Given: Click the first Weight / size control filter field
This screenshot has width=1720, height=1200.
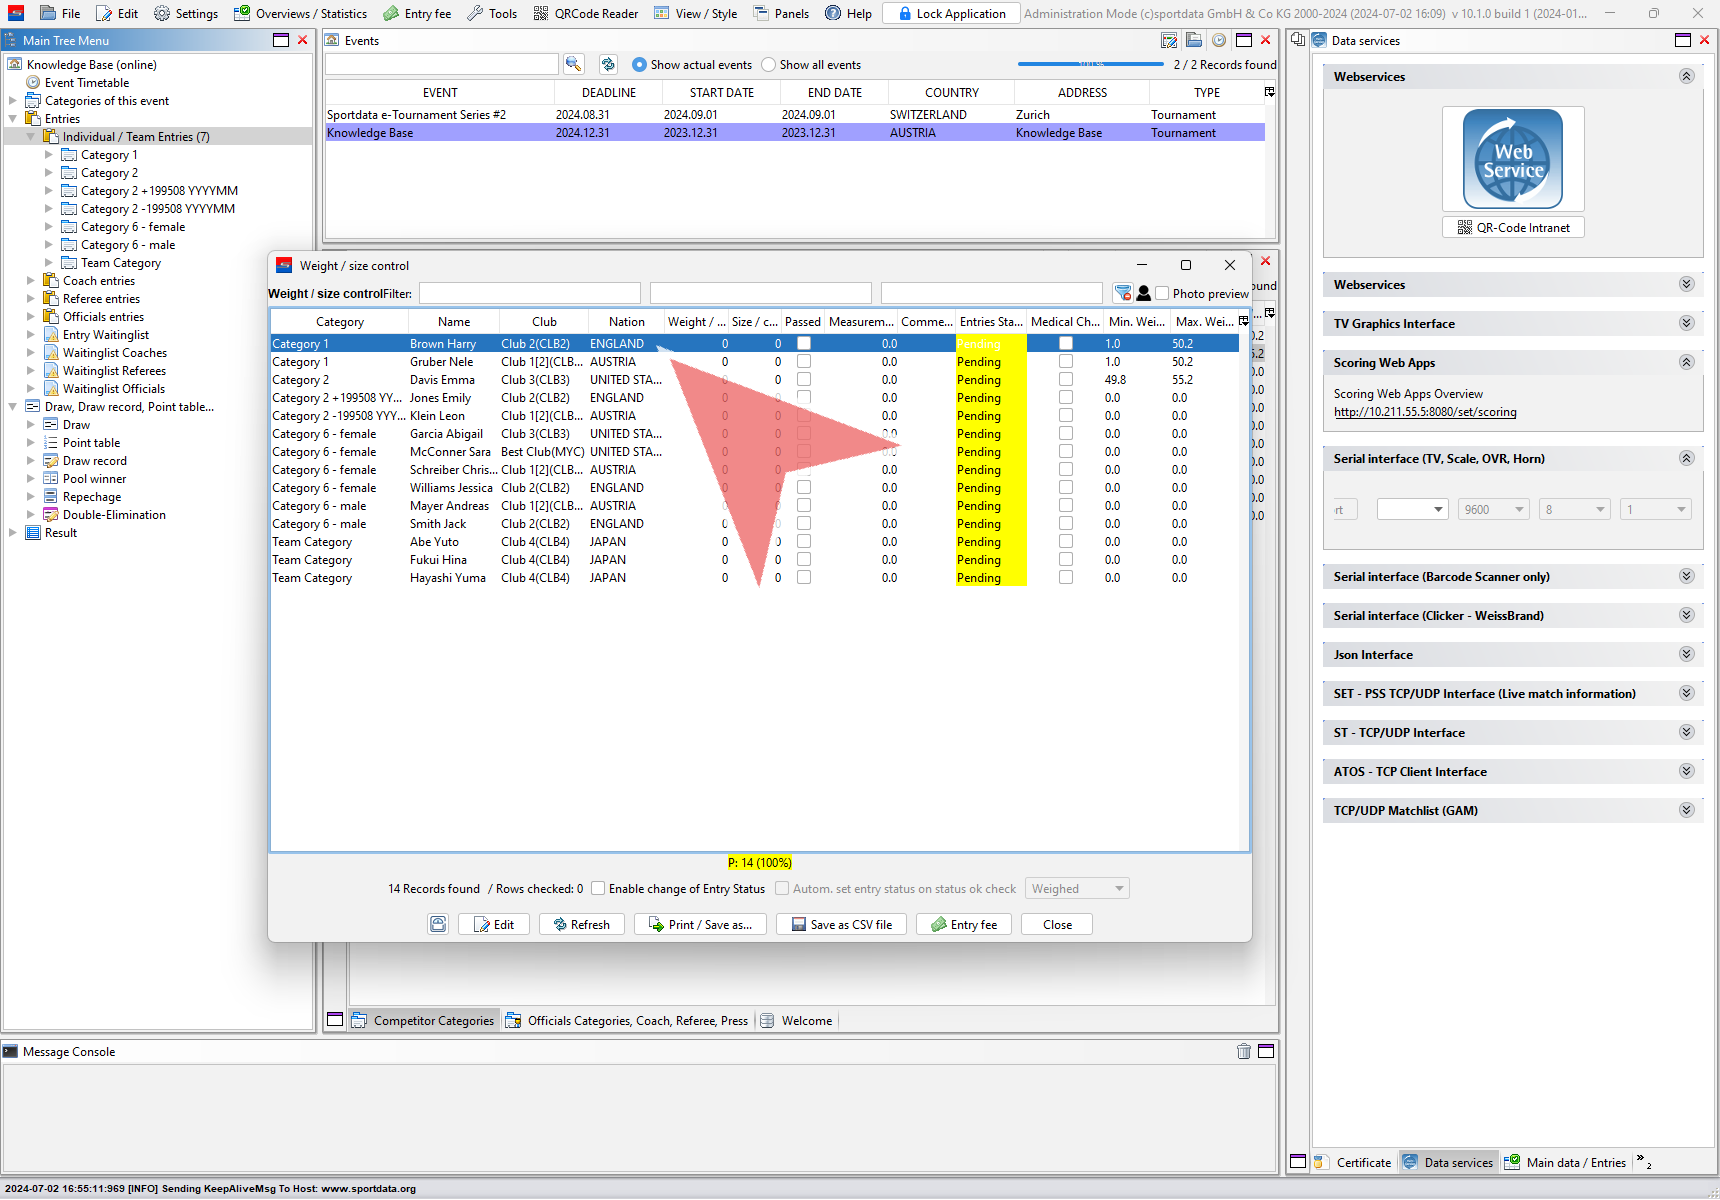Looking at the screenshot, I should [x=529, y=293].
